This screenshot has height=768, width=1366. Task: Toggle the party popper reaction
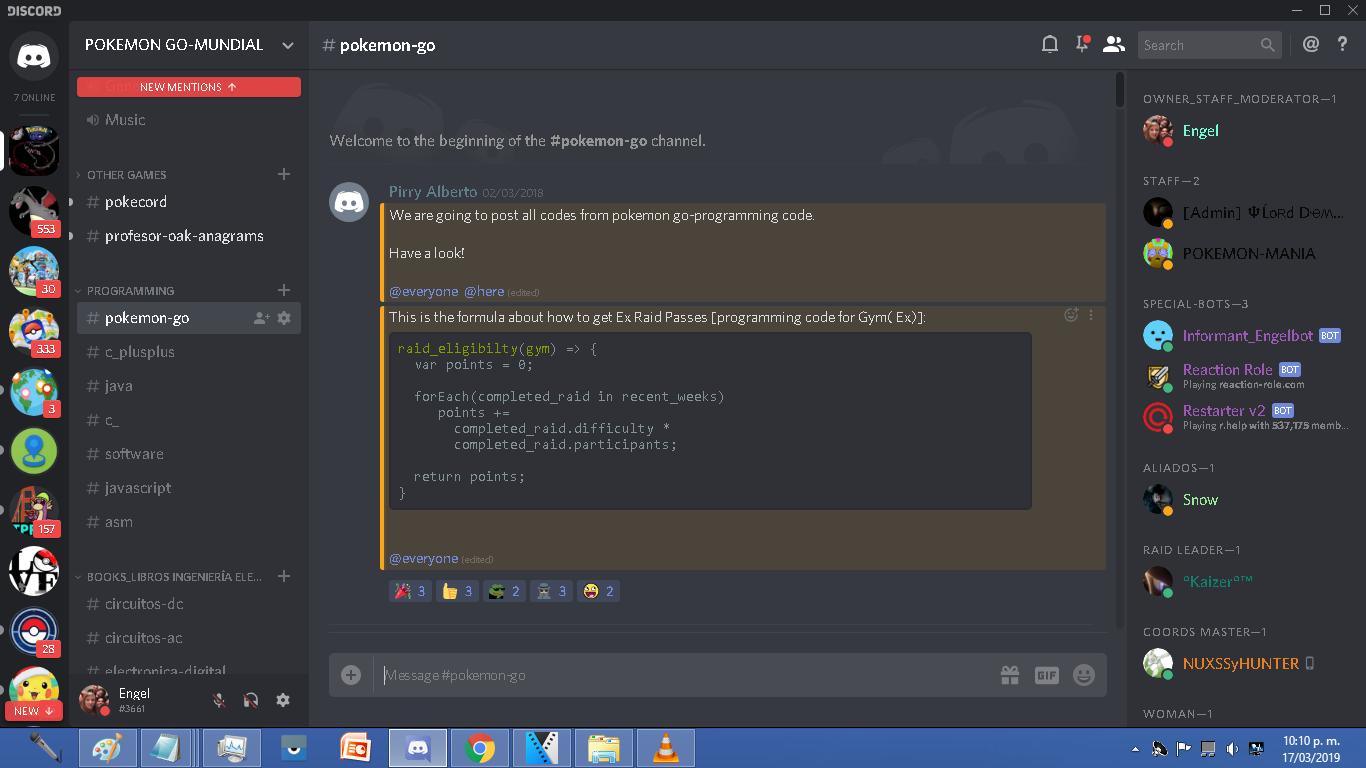(410, 591)
